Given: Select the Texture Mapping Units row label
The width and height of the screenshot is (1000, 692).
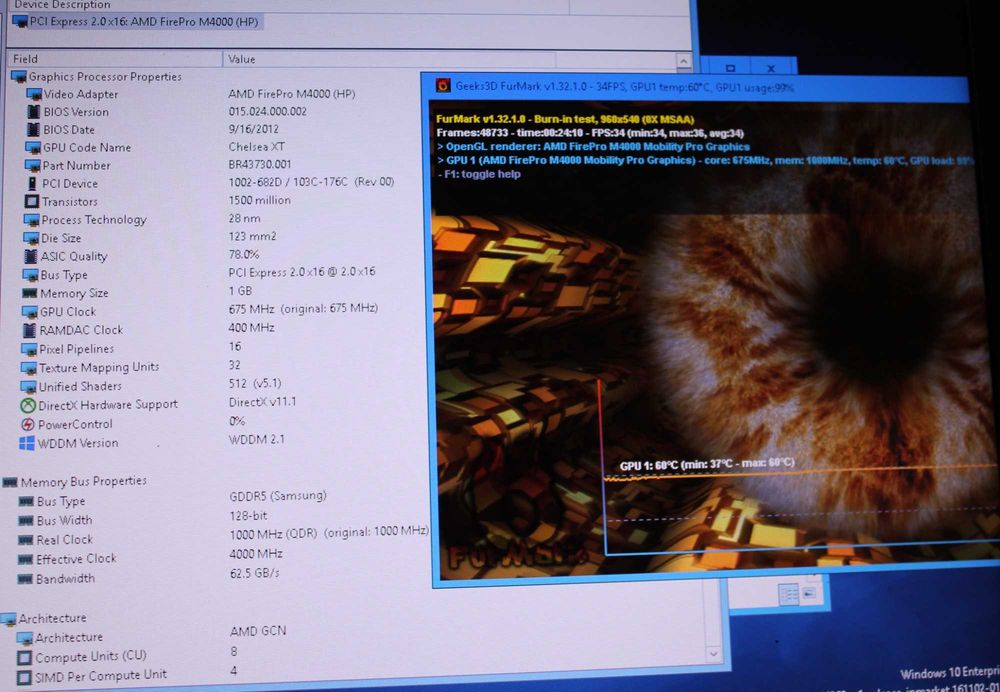Looking at the screenshot, I should tap(99, 367).
